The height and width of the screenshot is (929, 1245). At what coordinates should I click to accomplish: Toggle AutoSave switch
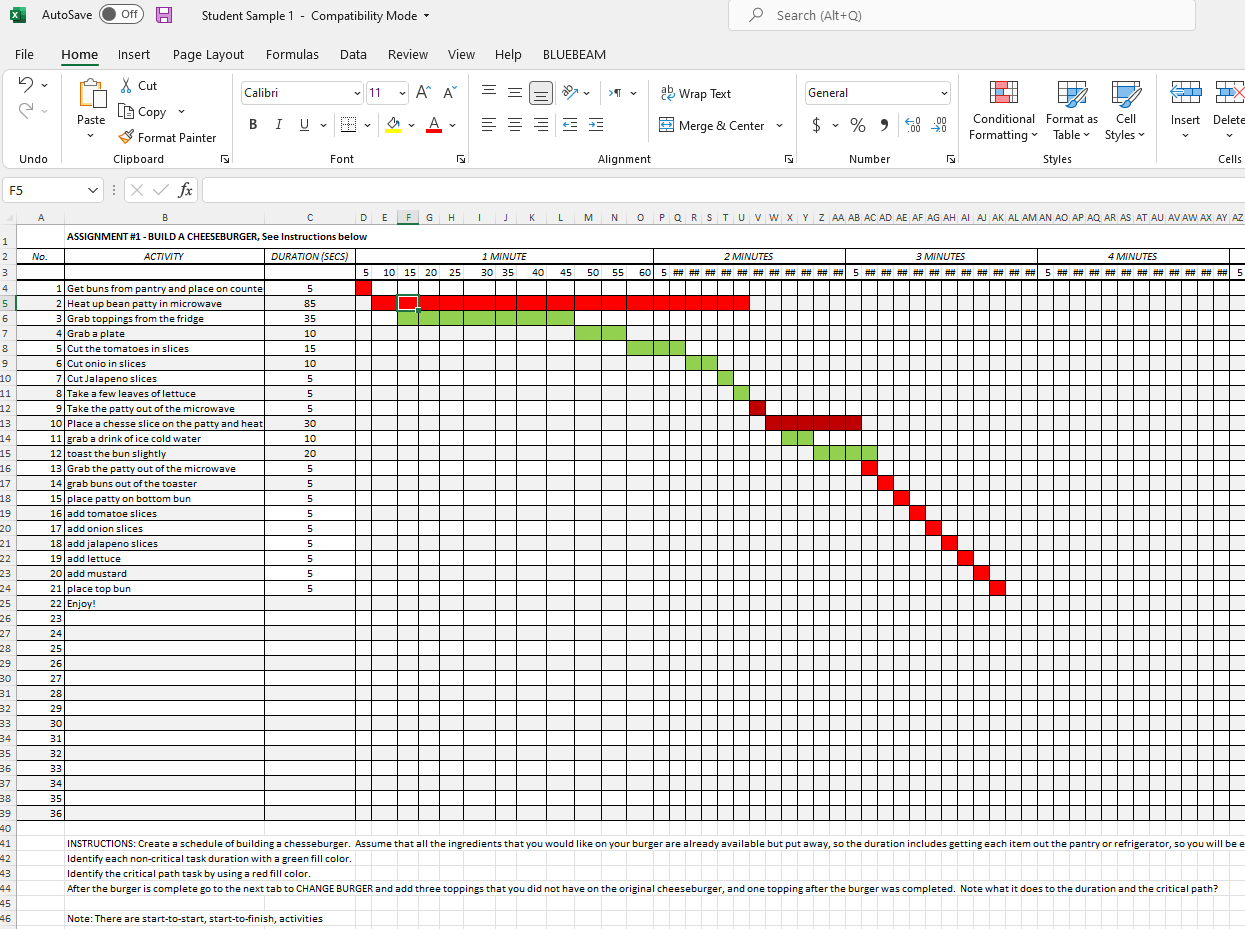pos(122,15)
